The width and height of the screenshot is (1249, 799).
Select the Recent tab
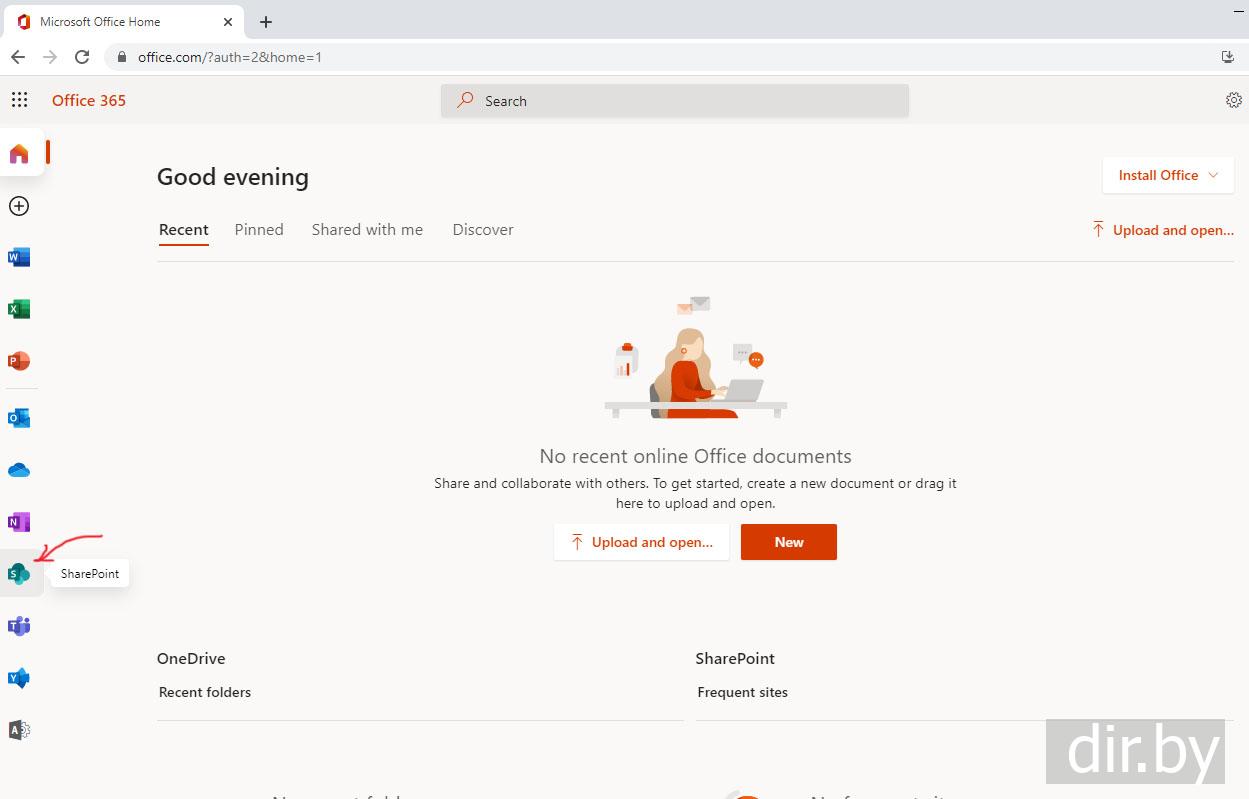tap(184, 230)
